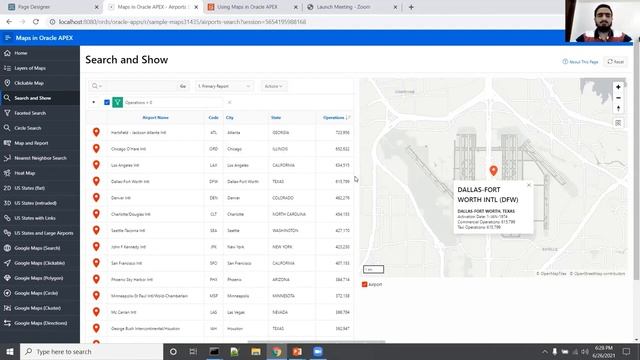Reload the browser page

click(36, 22)
